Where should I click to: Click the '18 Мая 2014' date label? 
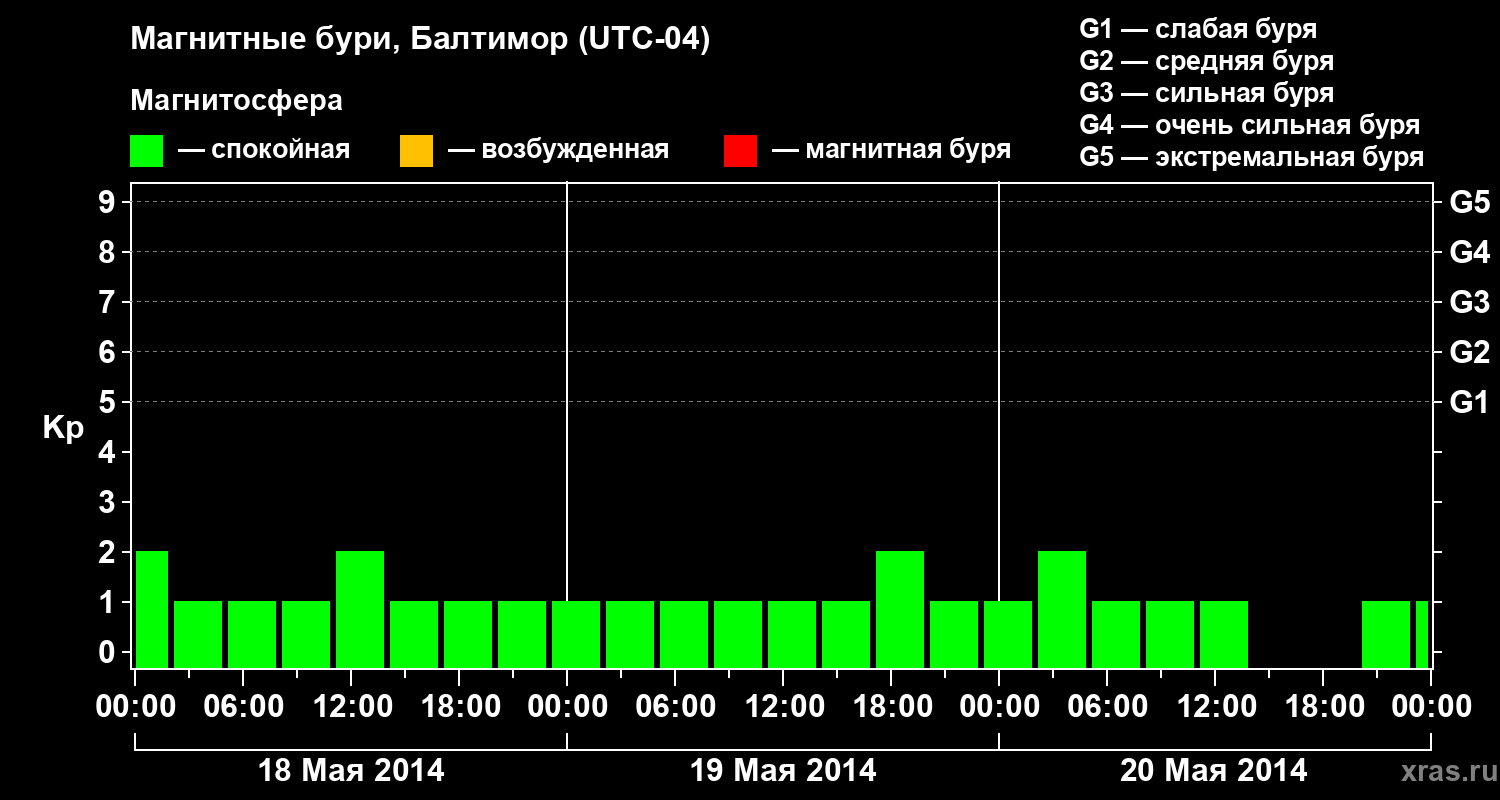click(351, 770)
